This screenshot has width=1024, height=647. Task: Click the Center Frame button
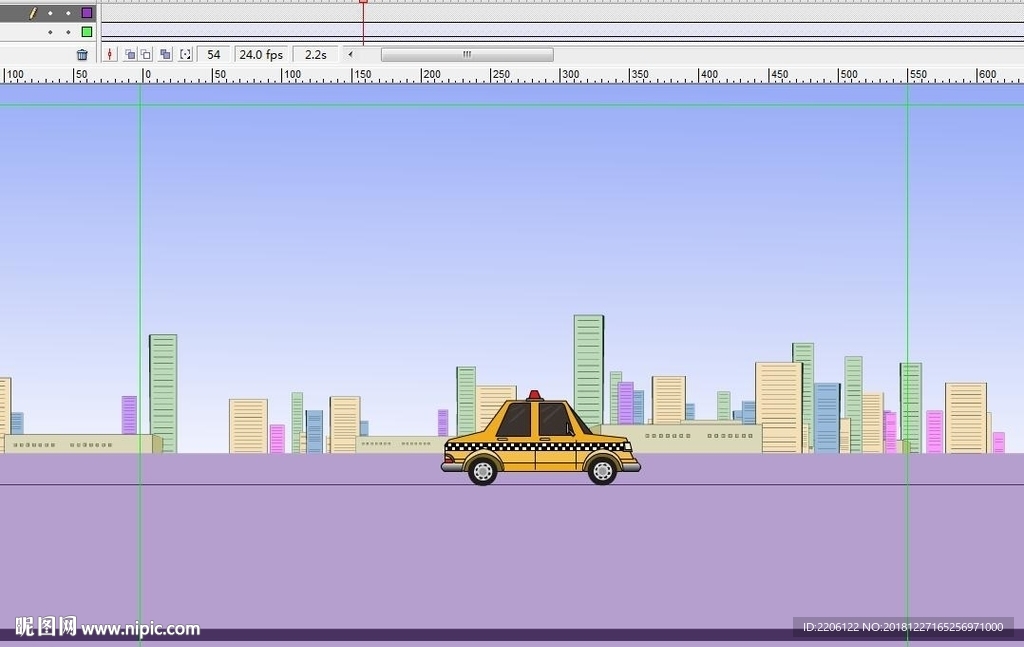tap(110, 55)
